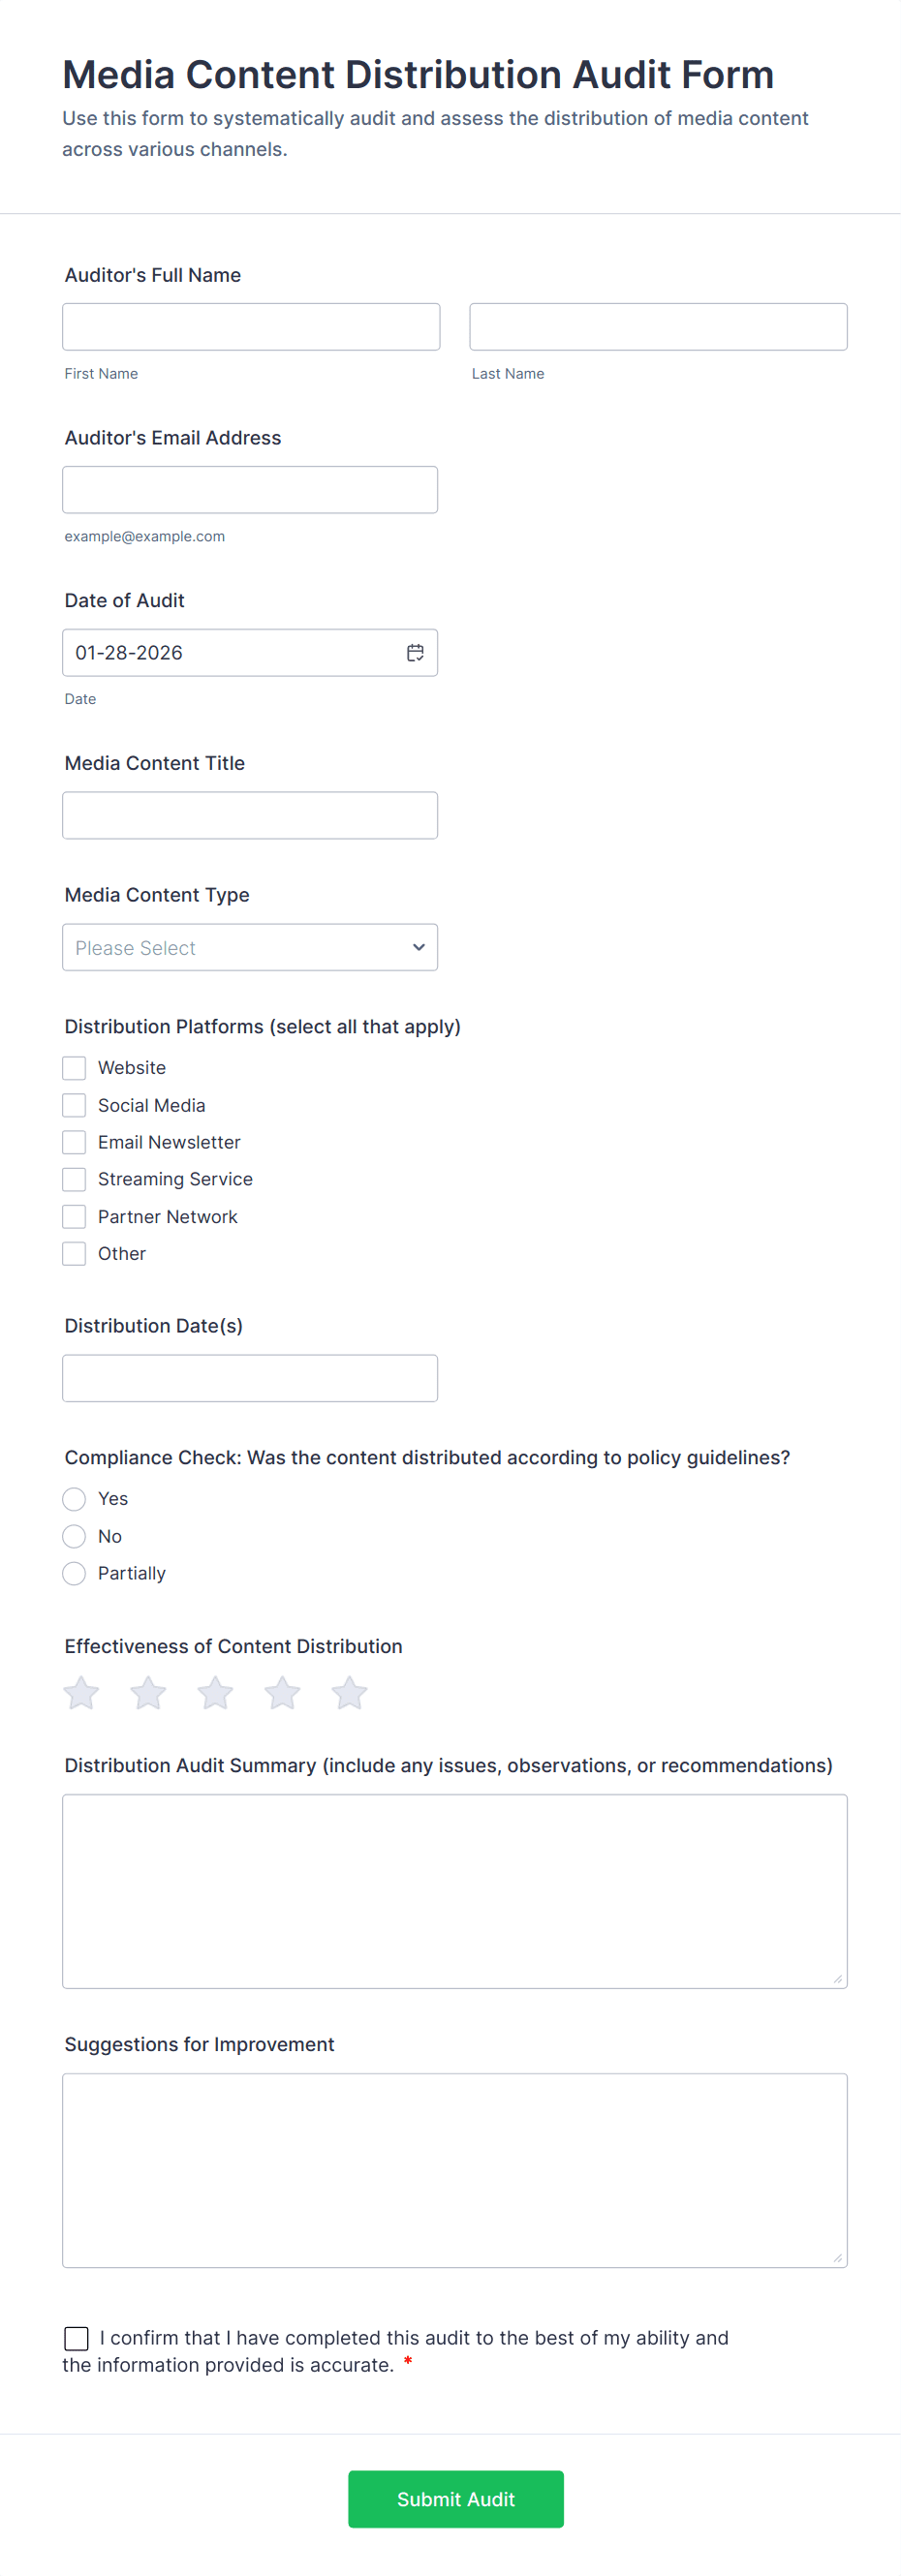The height and width of the screenshot is (2576, 901).
Task: Click the Distribution Audit Summary textarea
Action: pos(454,1891)
